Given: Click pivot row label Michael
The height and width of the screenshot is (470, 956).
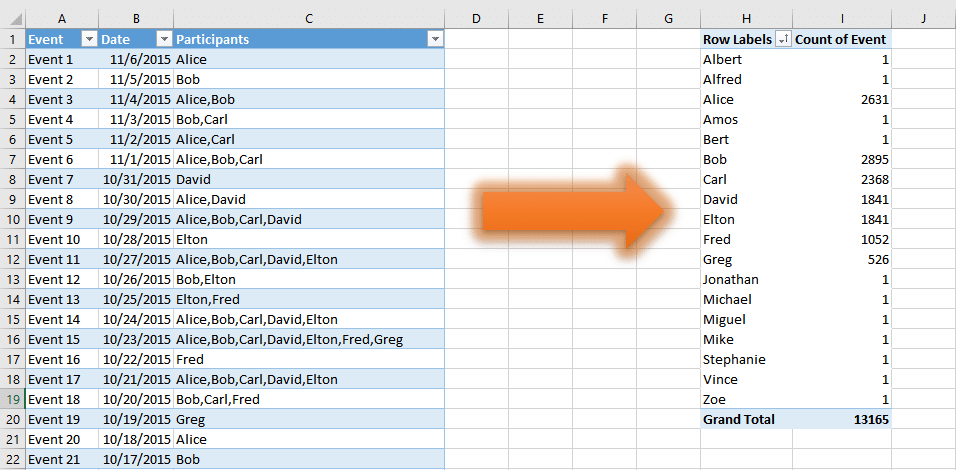Looking at the screenshot, I should pos(746,299).
